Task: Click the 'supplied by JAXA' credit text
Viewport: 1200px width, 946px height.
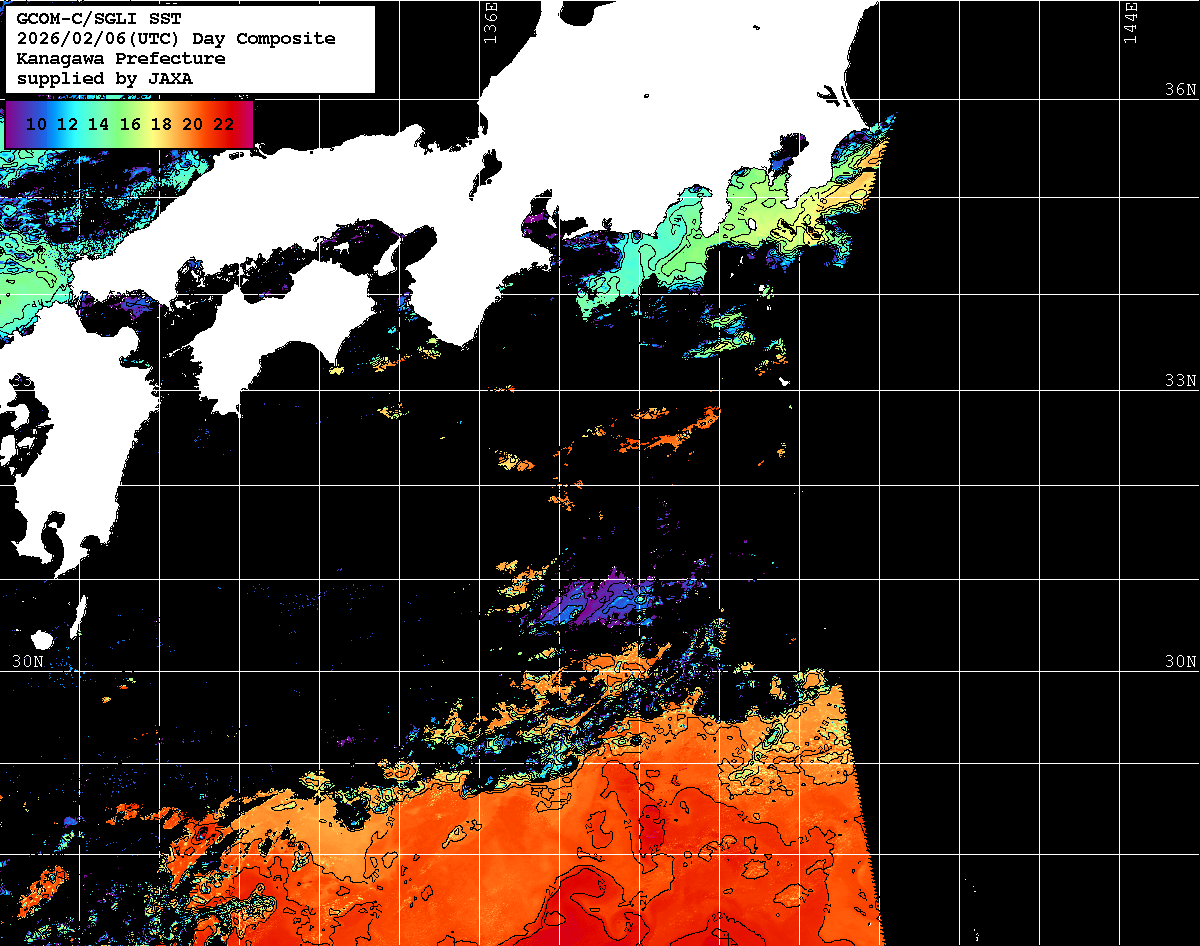Action: pos(105,79)
